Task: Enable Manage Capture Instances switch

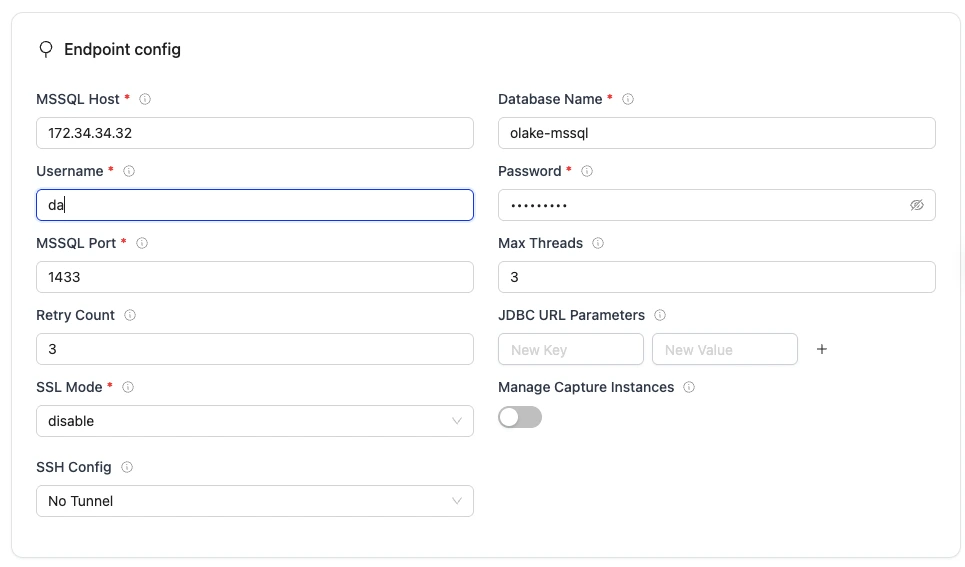Action: (x=520, y=417)
